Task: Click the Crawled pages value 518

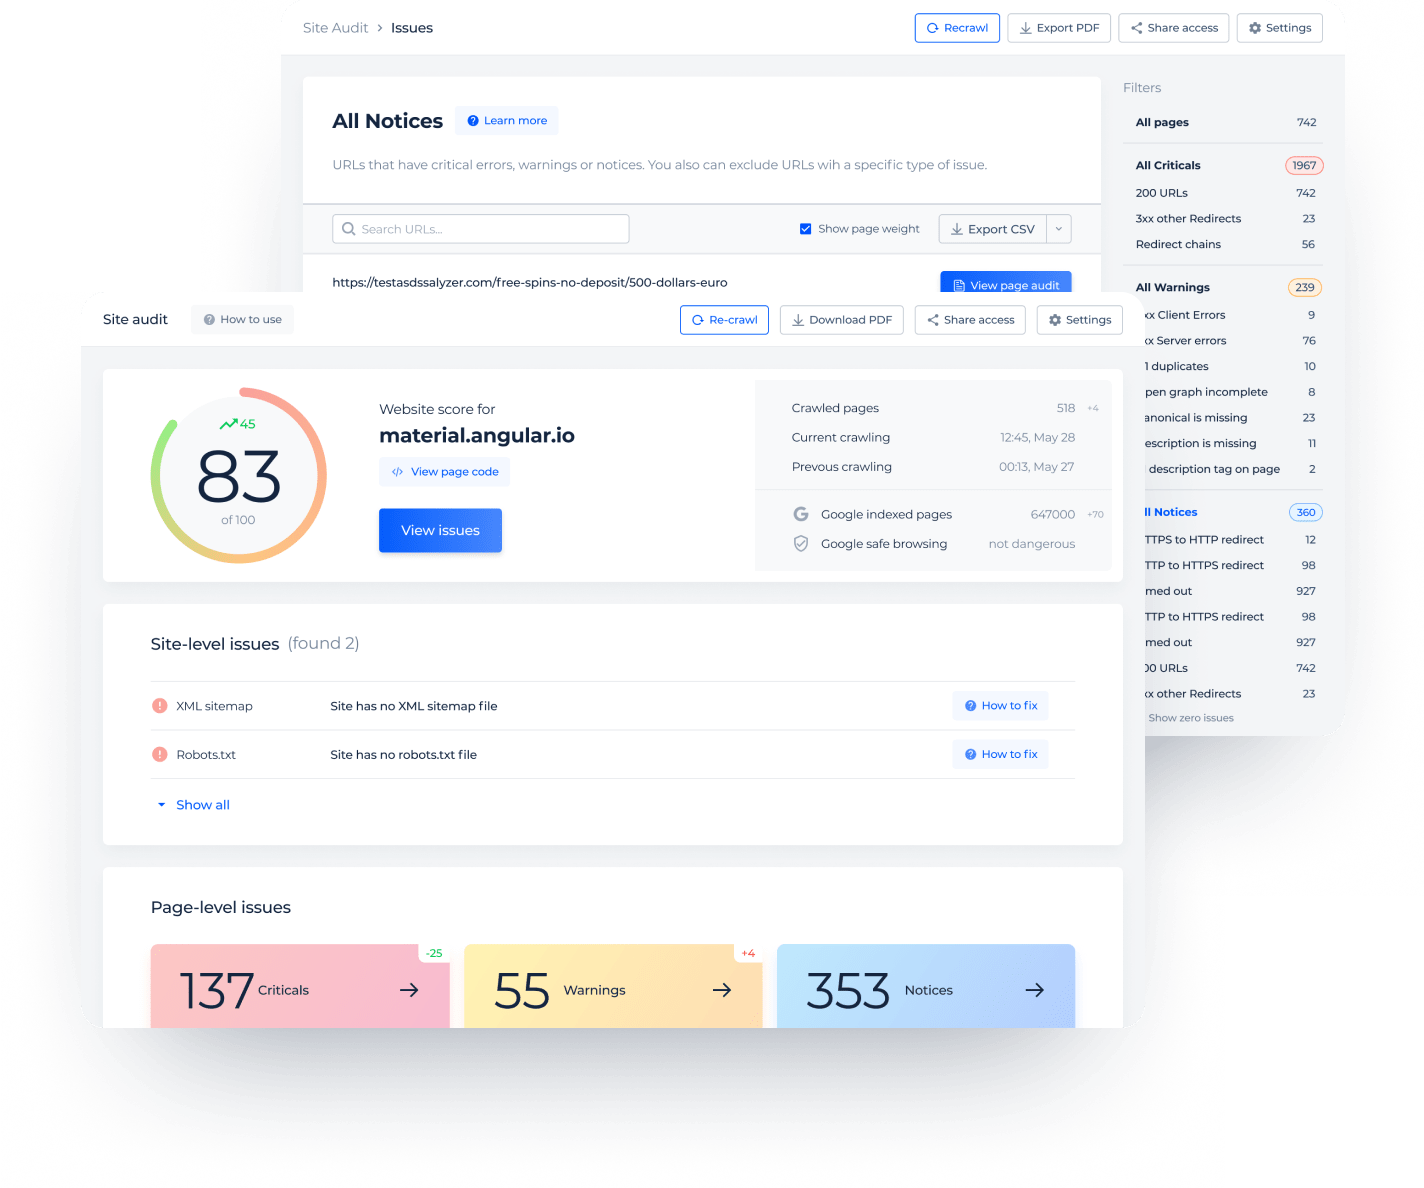Action: click(x=1066, y=408)
